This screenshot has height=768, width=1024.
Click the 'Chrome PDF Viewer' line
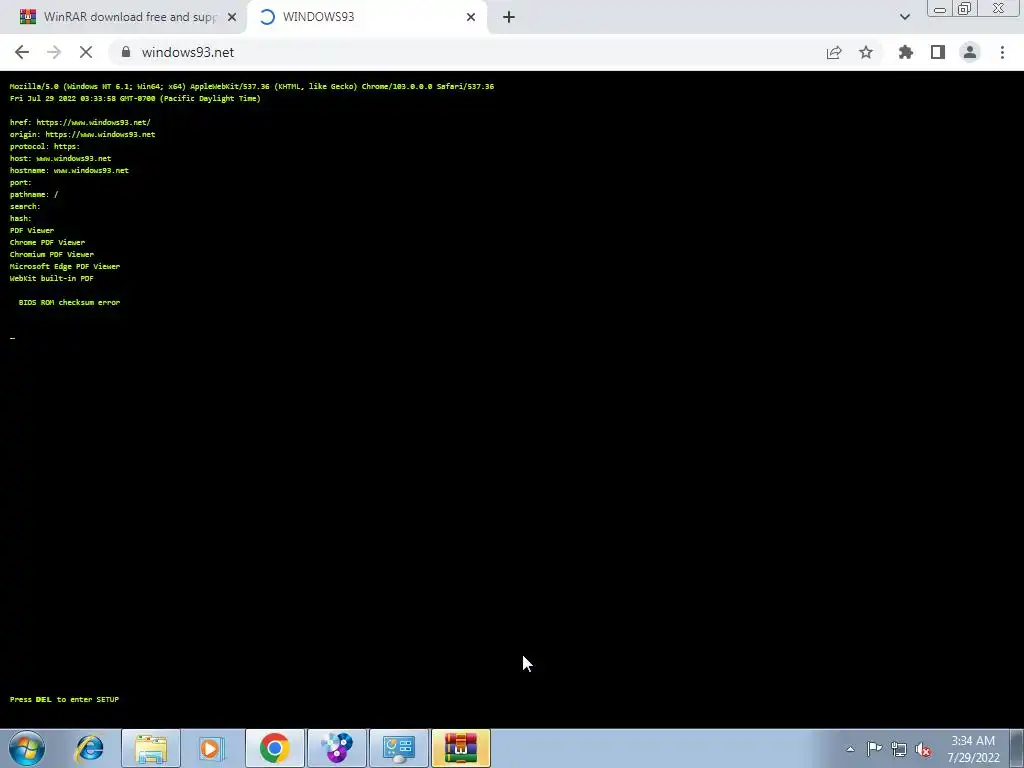[47, 242]
